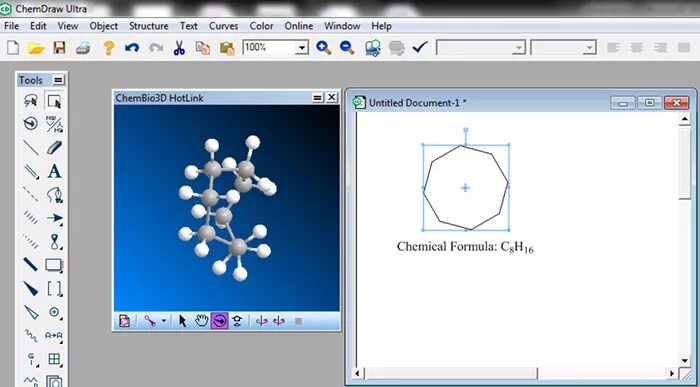Choose the Chemical Symbols tool
The width and height of the screenshot is (700, 387).
(x=54, y=312)
